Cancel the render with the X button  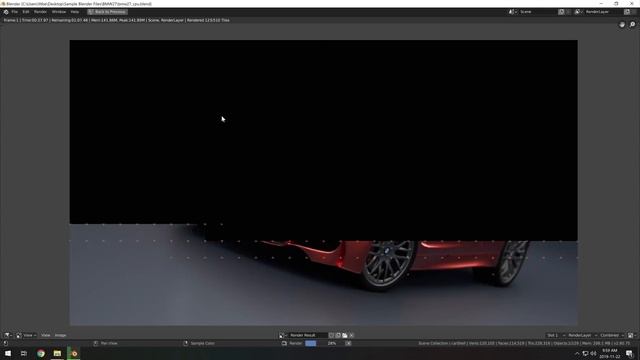[348, 343]
